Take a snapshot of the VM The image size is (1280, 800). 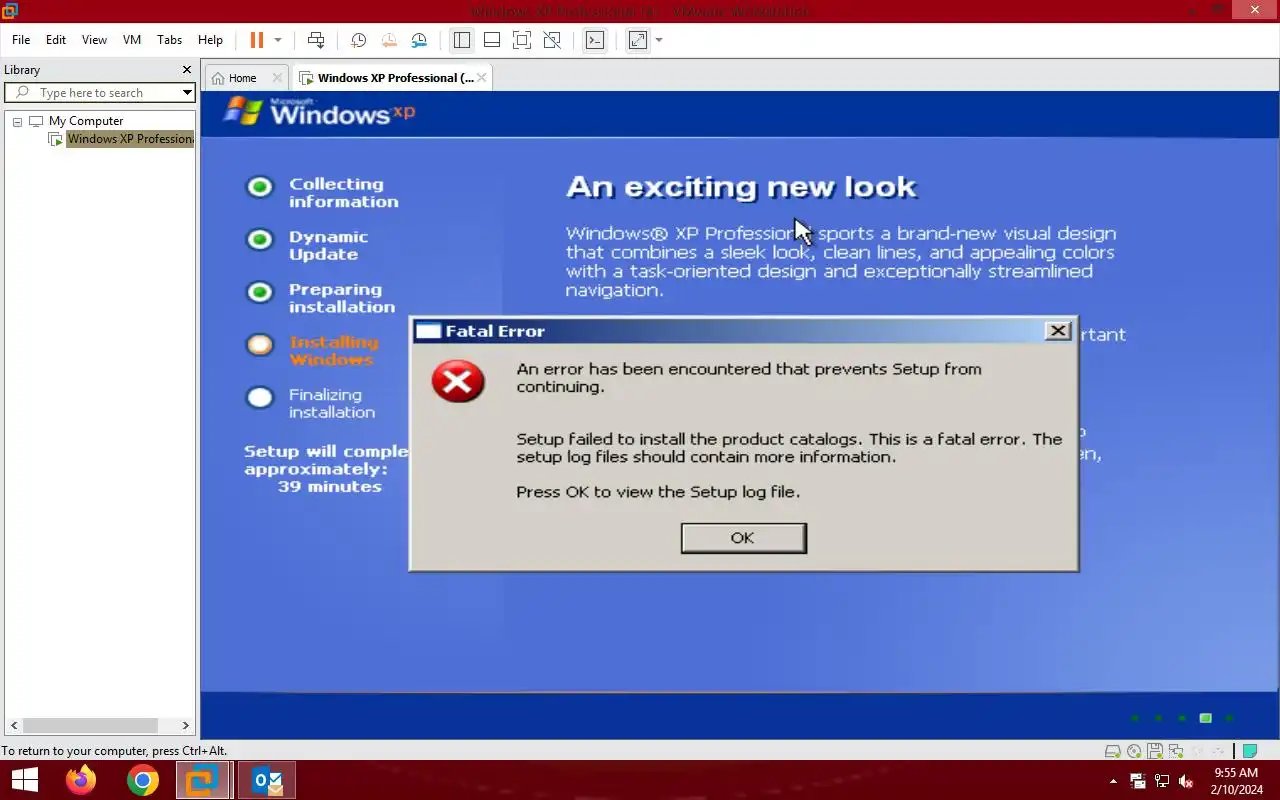[x=358, y=40]
